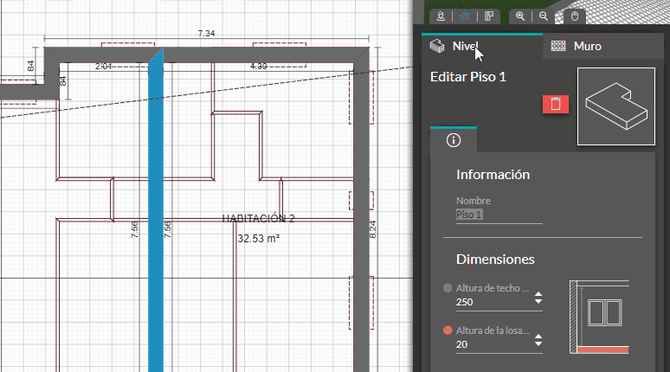Open the floor plan view icon

click(x=489, y=16)
